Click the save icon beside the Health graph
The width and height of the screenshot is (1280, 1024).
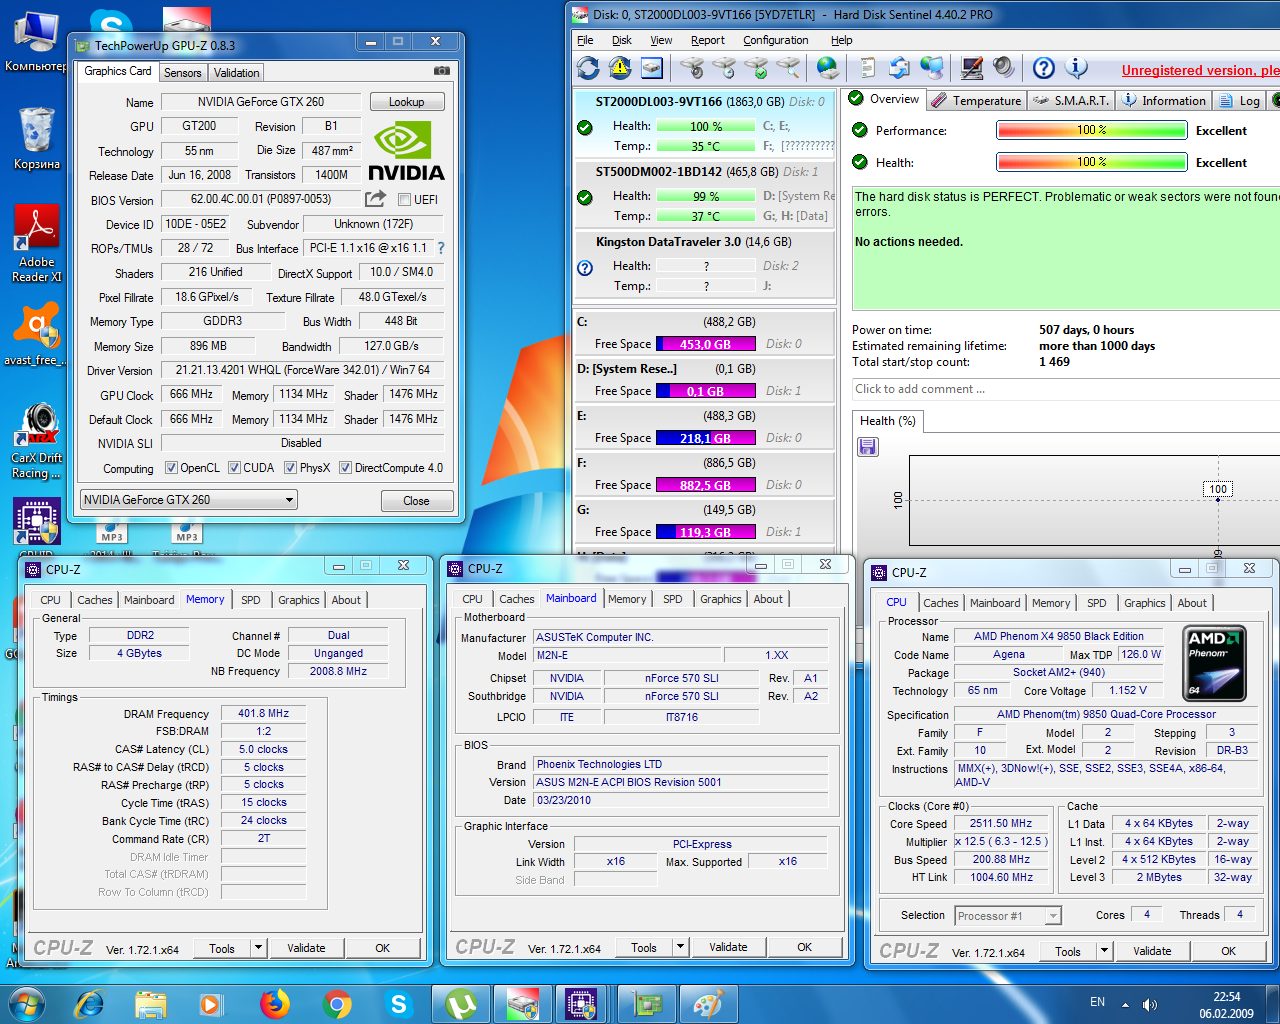868,447
